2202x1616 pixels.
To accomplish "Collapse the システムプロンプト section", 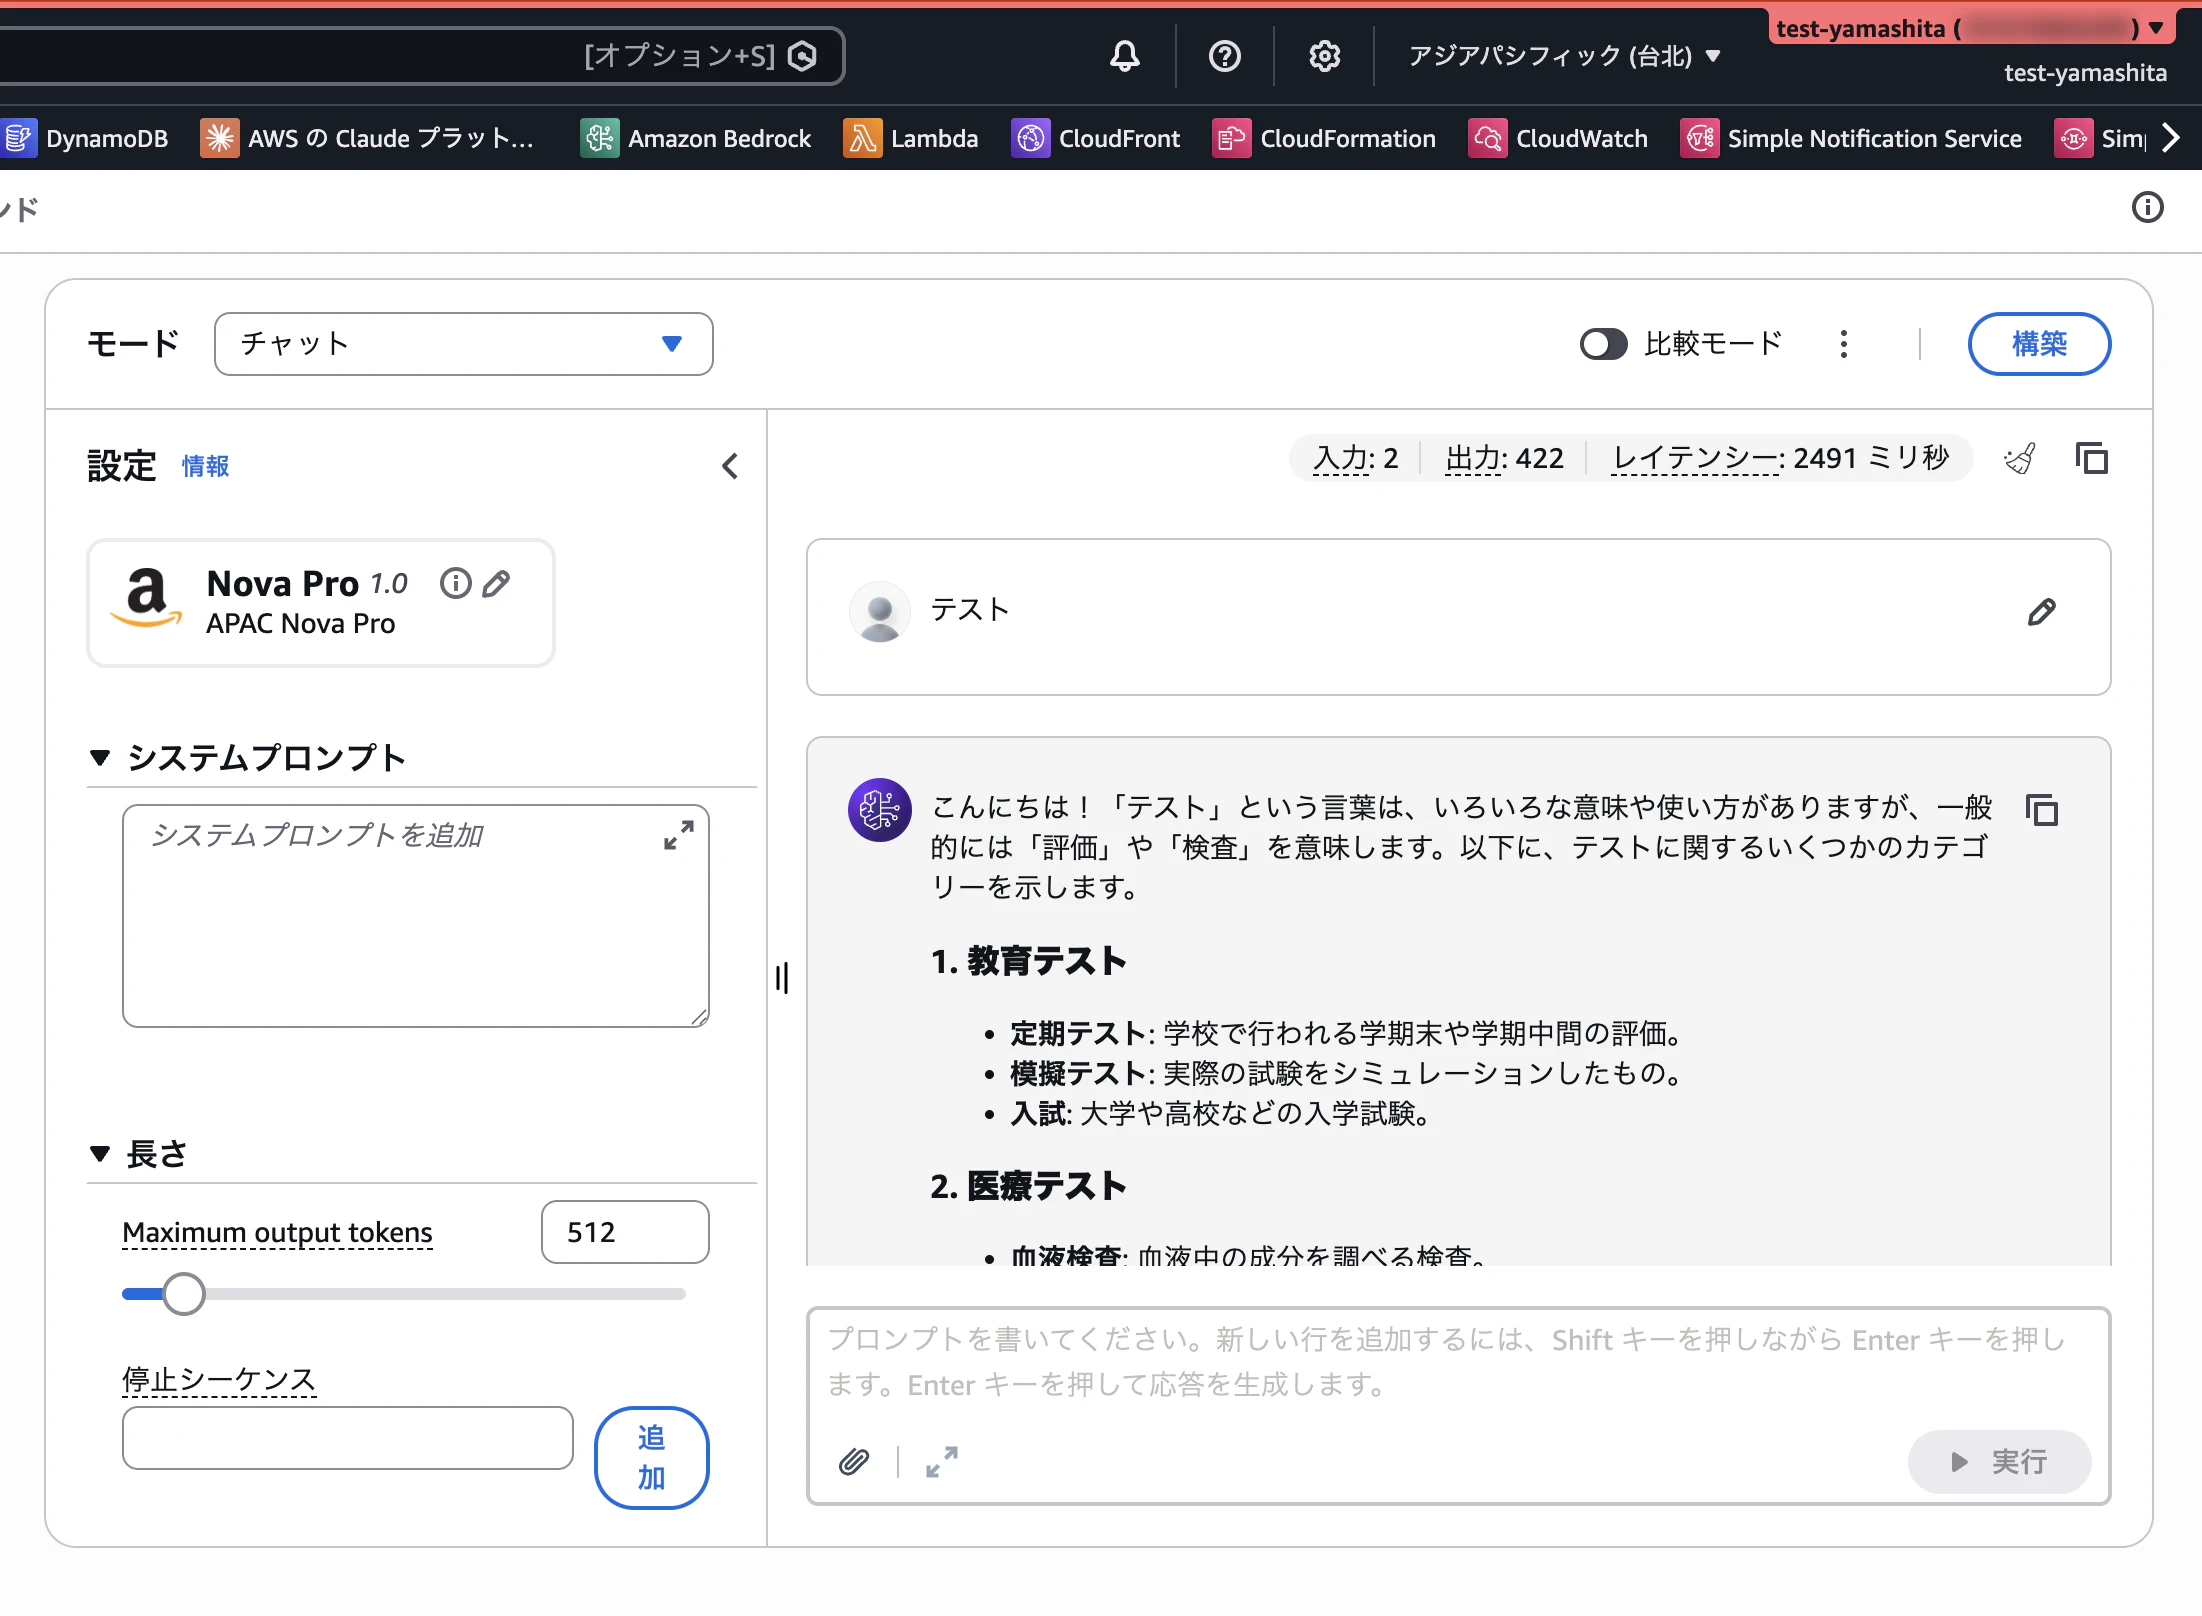I will click(100, 758).
